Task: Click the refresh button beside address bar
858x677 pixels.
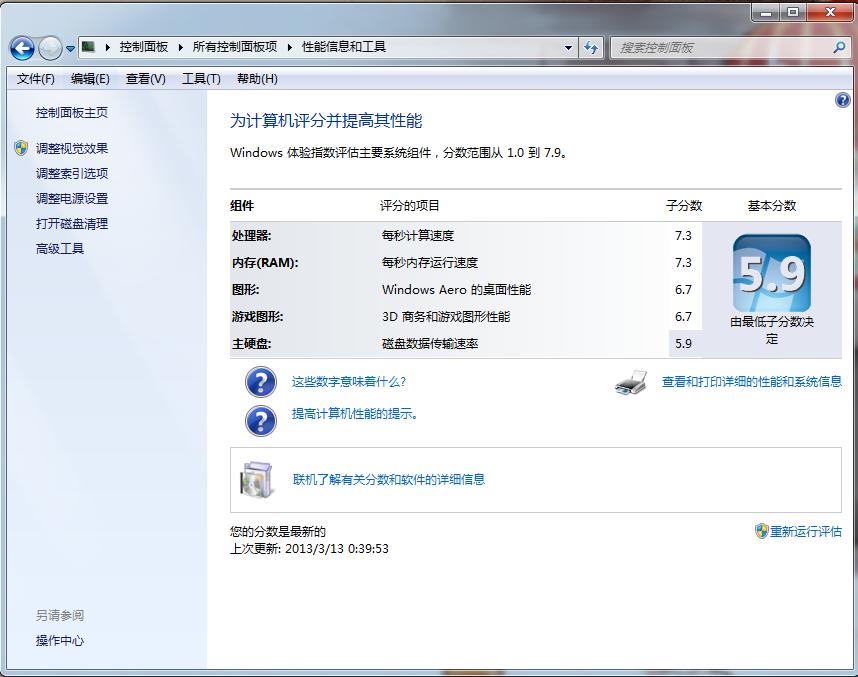Action: [591, 48]
